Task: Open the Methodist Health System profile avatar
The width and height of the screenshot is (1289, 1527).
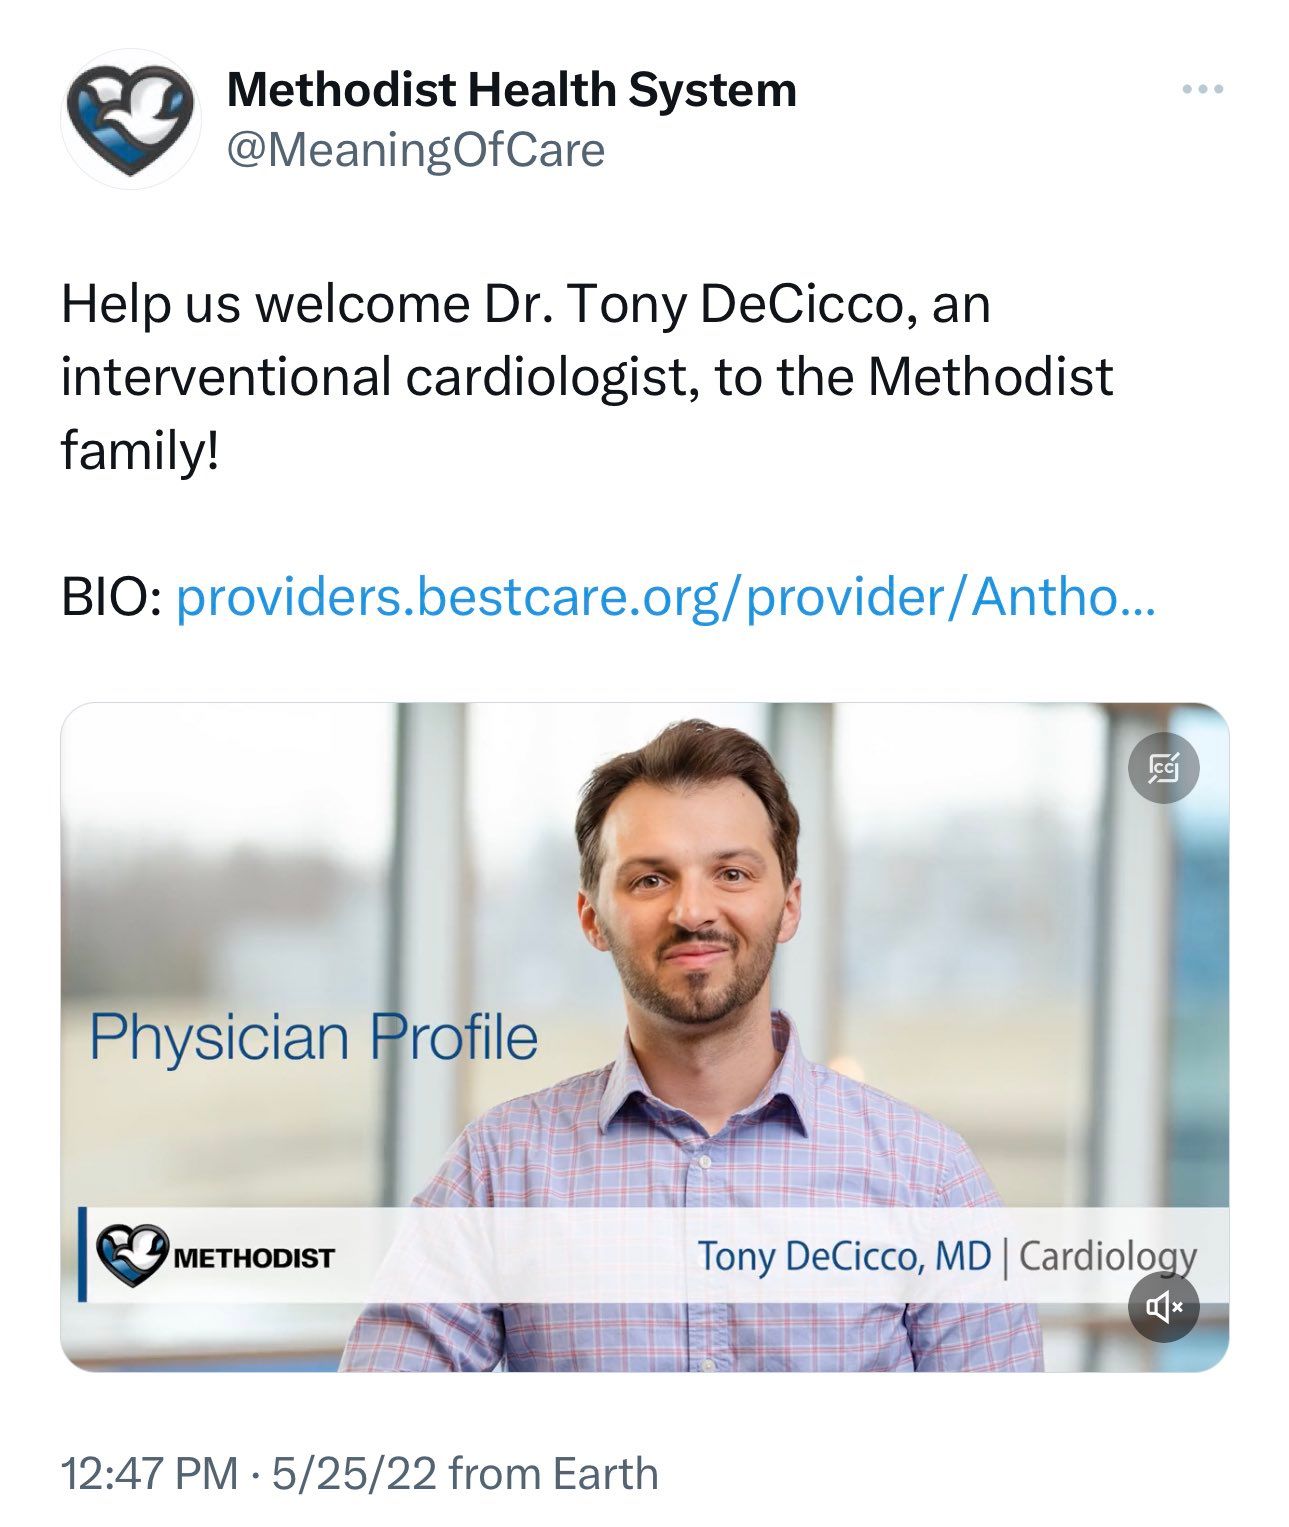Action: [130, 119]
